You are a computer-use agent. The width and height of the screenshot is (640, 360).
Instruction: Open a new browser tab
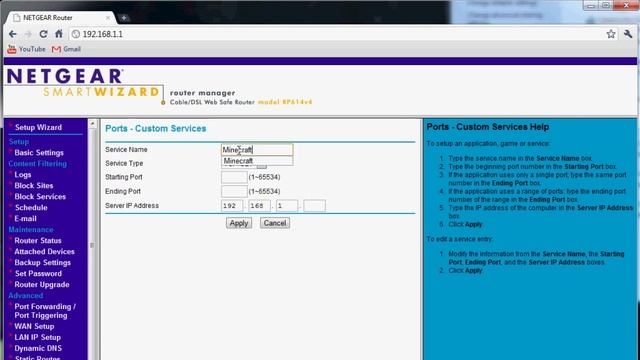[x=124, y=18]
